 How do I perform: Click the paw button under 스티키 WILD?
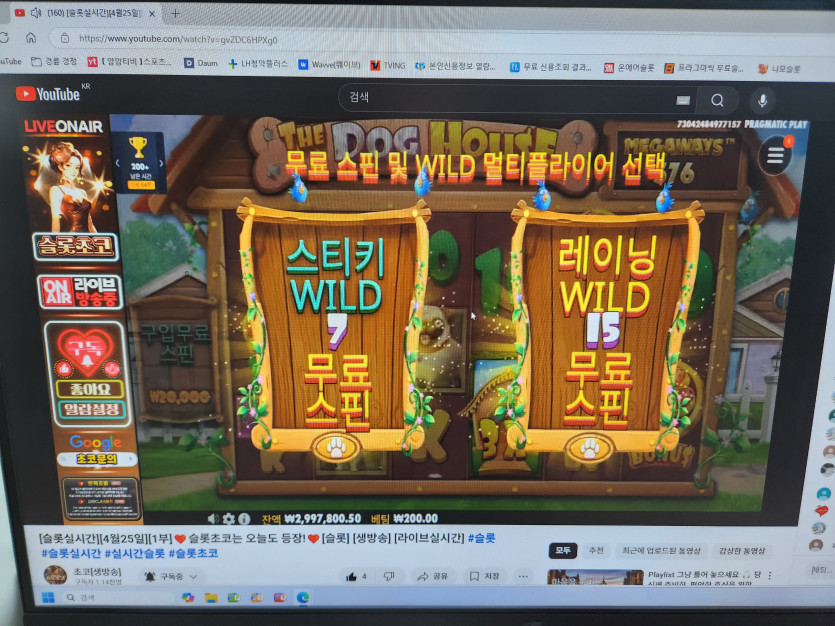[335, 448]
